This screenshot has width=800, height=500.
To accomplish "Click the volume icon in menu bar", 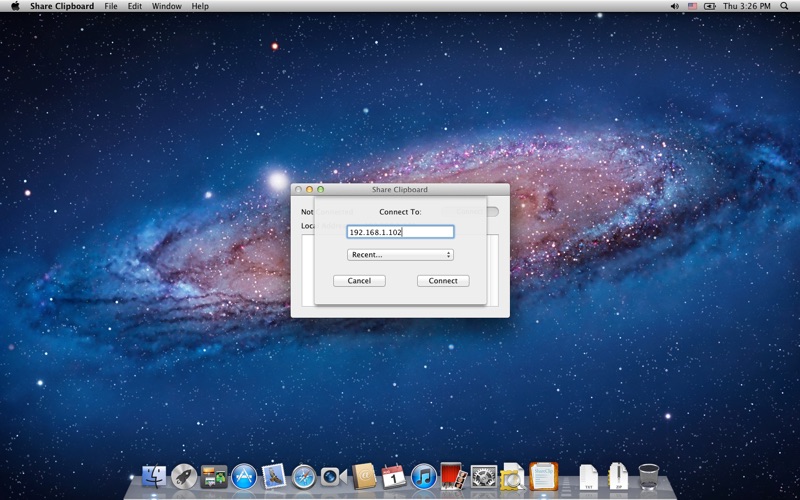I will pos(674,6).
